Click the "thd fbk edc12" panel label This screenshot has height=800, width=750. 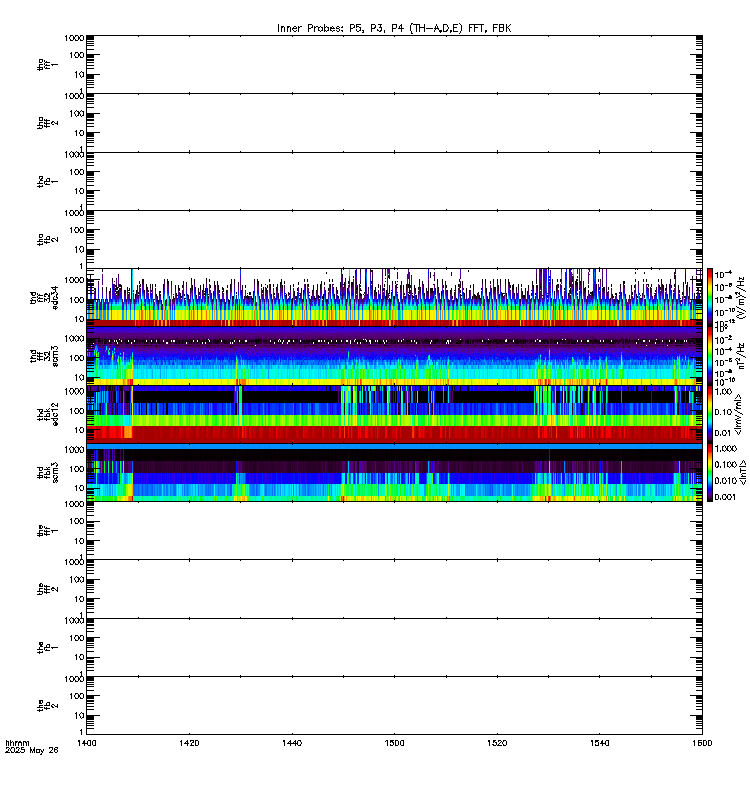coord(47,414)
